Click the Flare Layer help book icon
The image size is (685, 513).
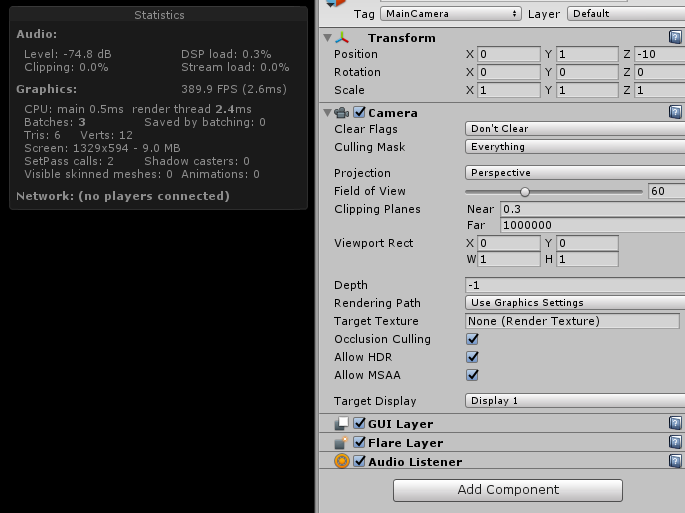[x=675, y=442]
